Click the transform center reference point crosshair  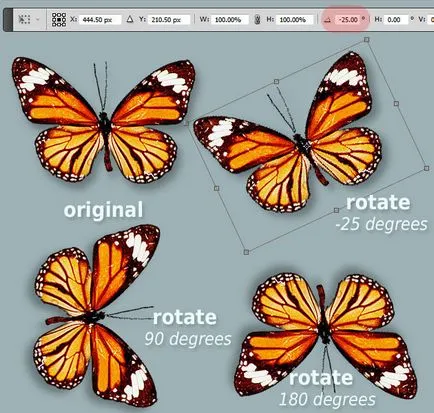(x=306, y=146)
